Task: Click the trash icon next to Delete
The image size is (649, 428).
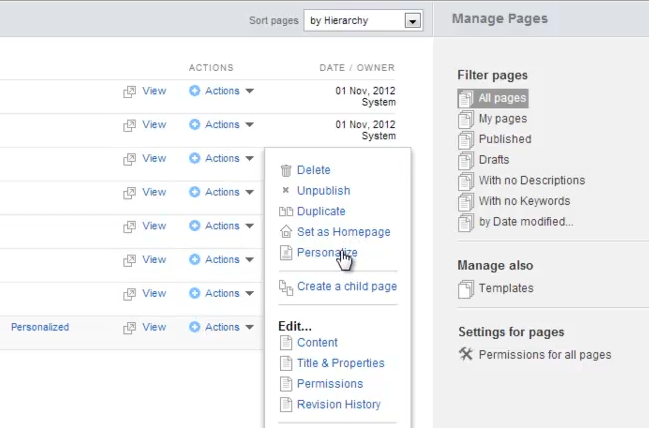Action: (286, 171)
